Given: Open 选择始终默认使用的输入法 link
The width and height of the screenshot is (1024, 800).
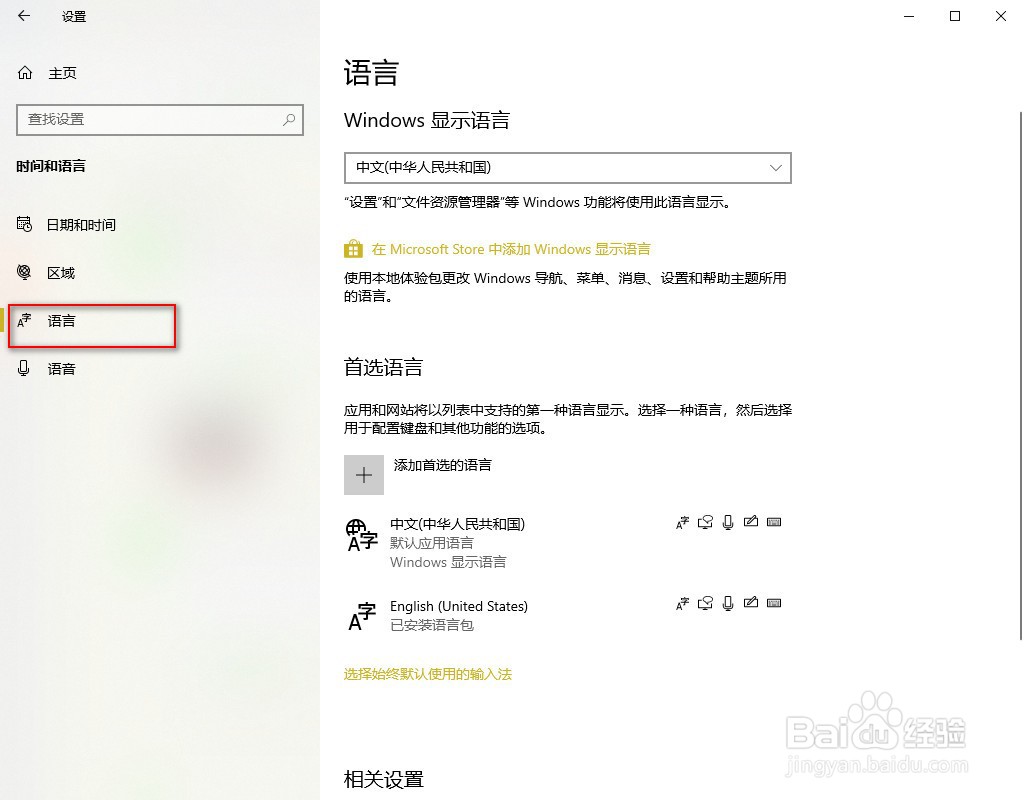Looking at the screenshot, I should coord(428,674).
